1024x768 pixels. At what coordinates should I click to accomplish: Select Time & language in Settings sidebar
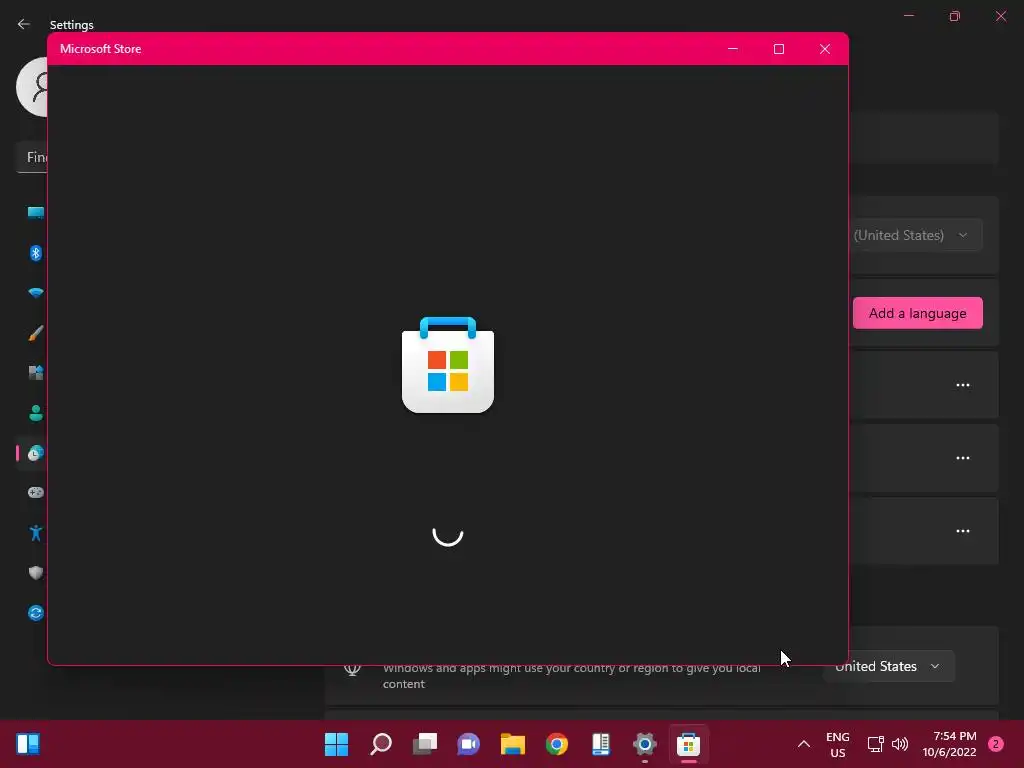[x=36, y=453]
